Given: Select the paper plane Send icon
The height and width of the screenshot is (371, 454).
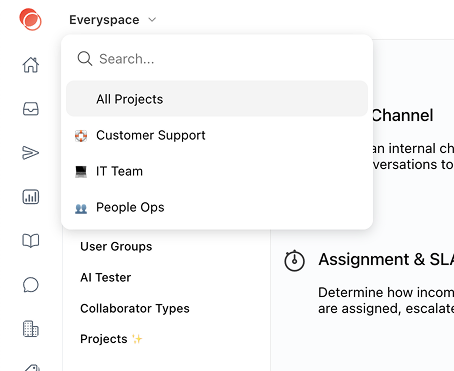Looking at the screenshot, I should (31, 153).
